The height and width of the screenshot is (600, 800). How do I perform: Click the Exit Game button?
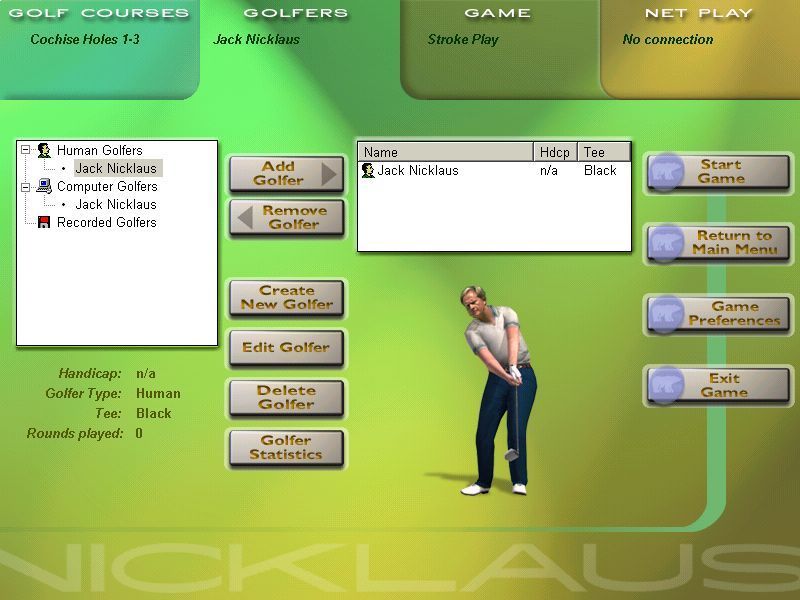[718, 385]
